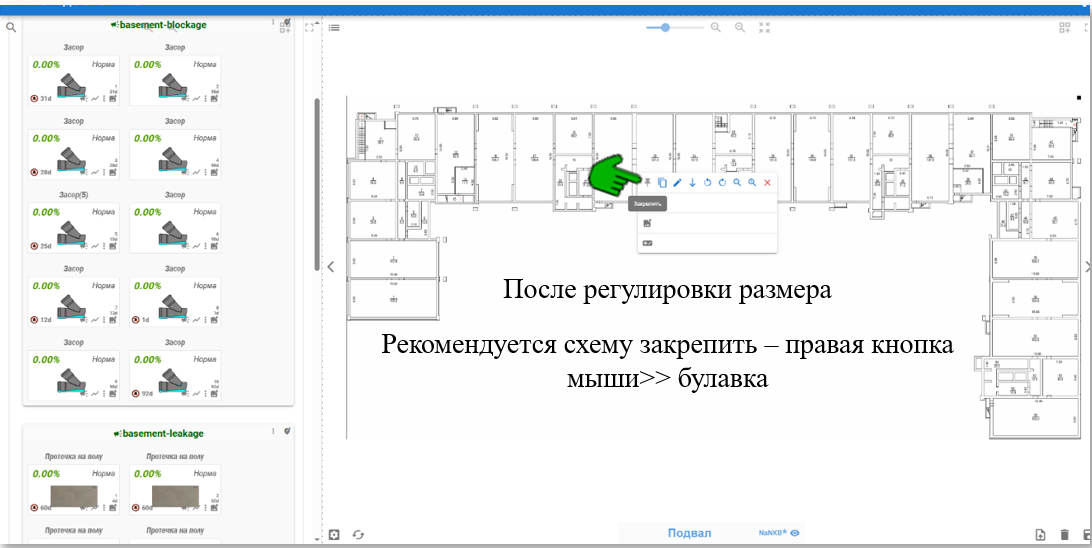
Task: Select the 92d alert indicator on sensor 10
Action: [x=143, y=394]
